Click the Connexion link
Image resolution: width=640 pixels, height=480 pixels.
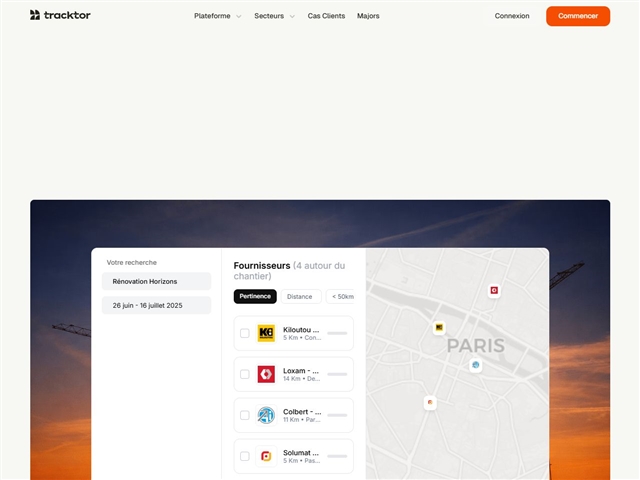512,16
